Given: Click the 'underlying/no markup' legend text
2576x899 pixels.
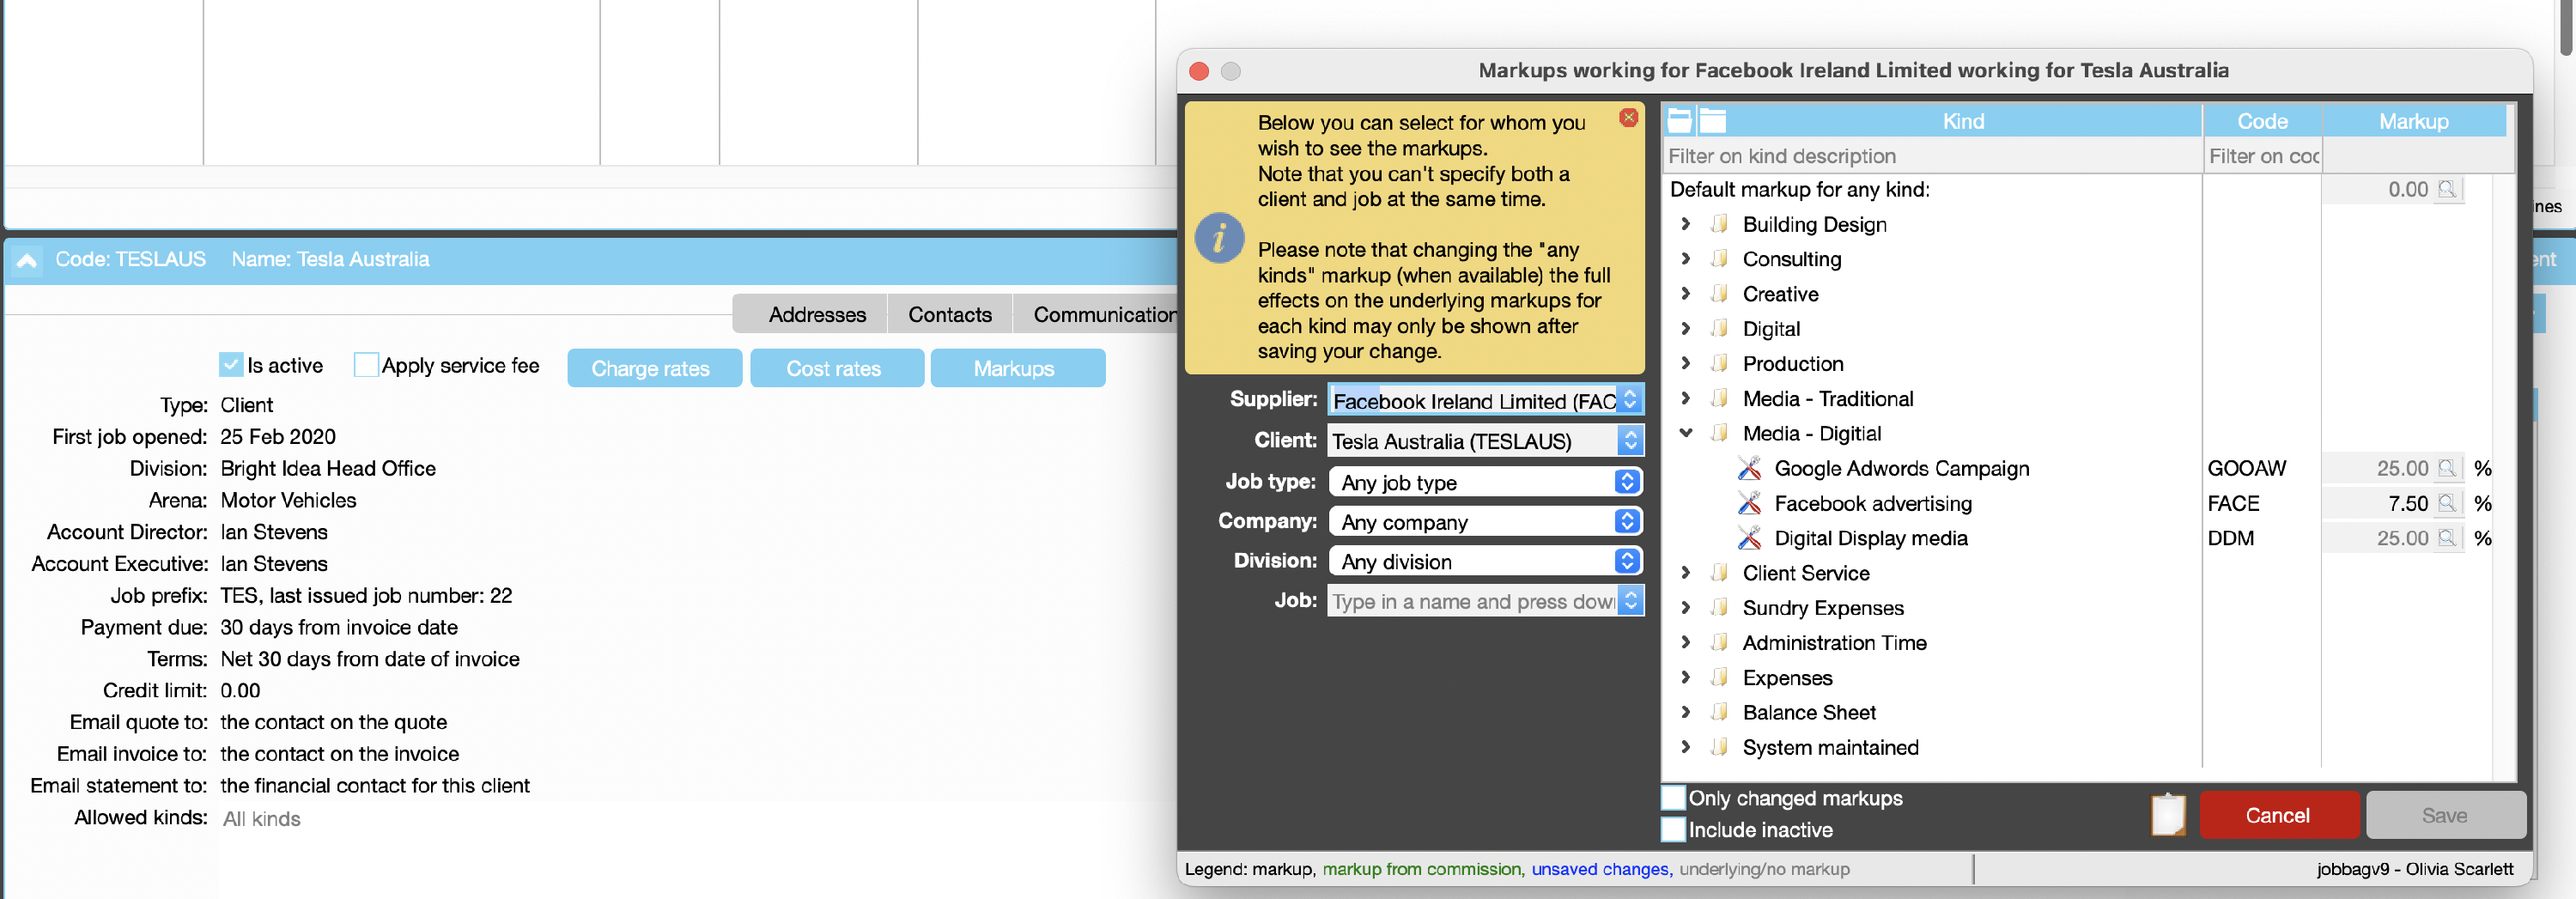Looking at the screenshot, I should (x=1764, y=869).
